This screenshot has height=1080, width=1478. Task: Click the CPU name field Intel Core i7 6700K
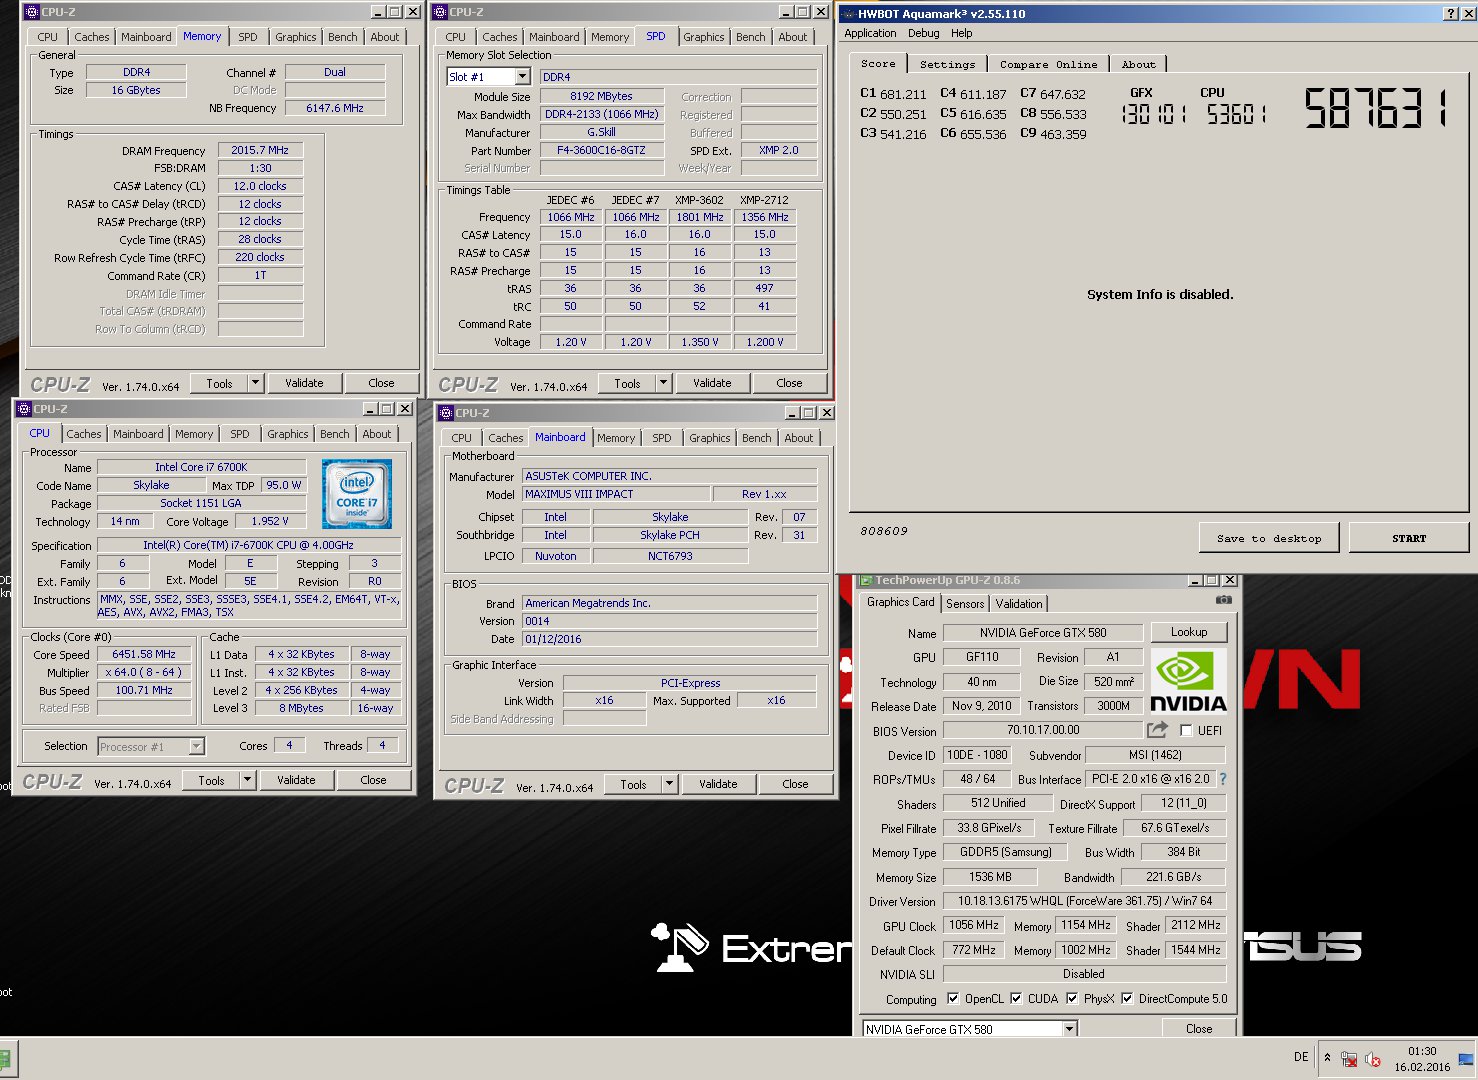click(201, 467)
